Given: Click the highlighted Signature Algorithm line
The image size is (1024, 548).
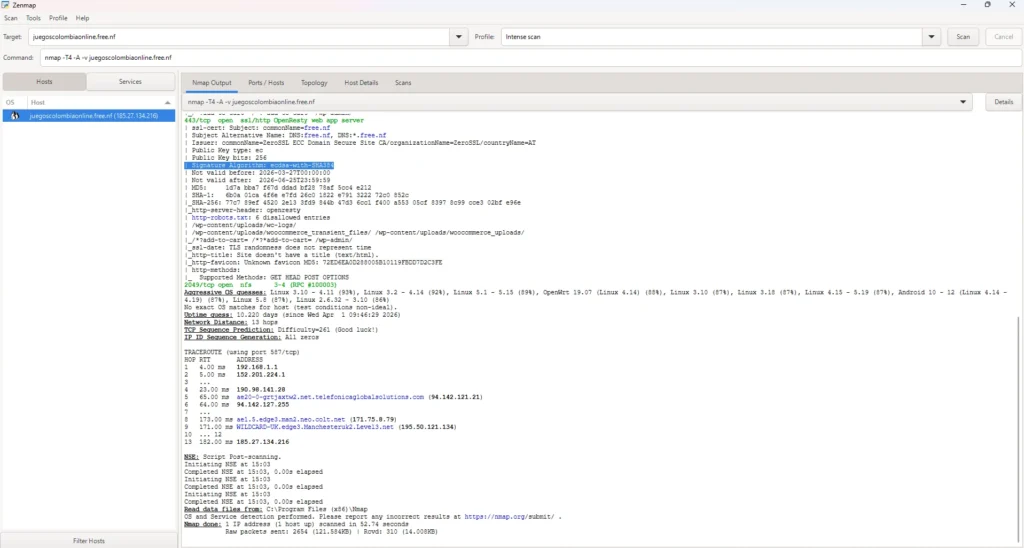Looking at the screenshot, I should [259, 165].
